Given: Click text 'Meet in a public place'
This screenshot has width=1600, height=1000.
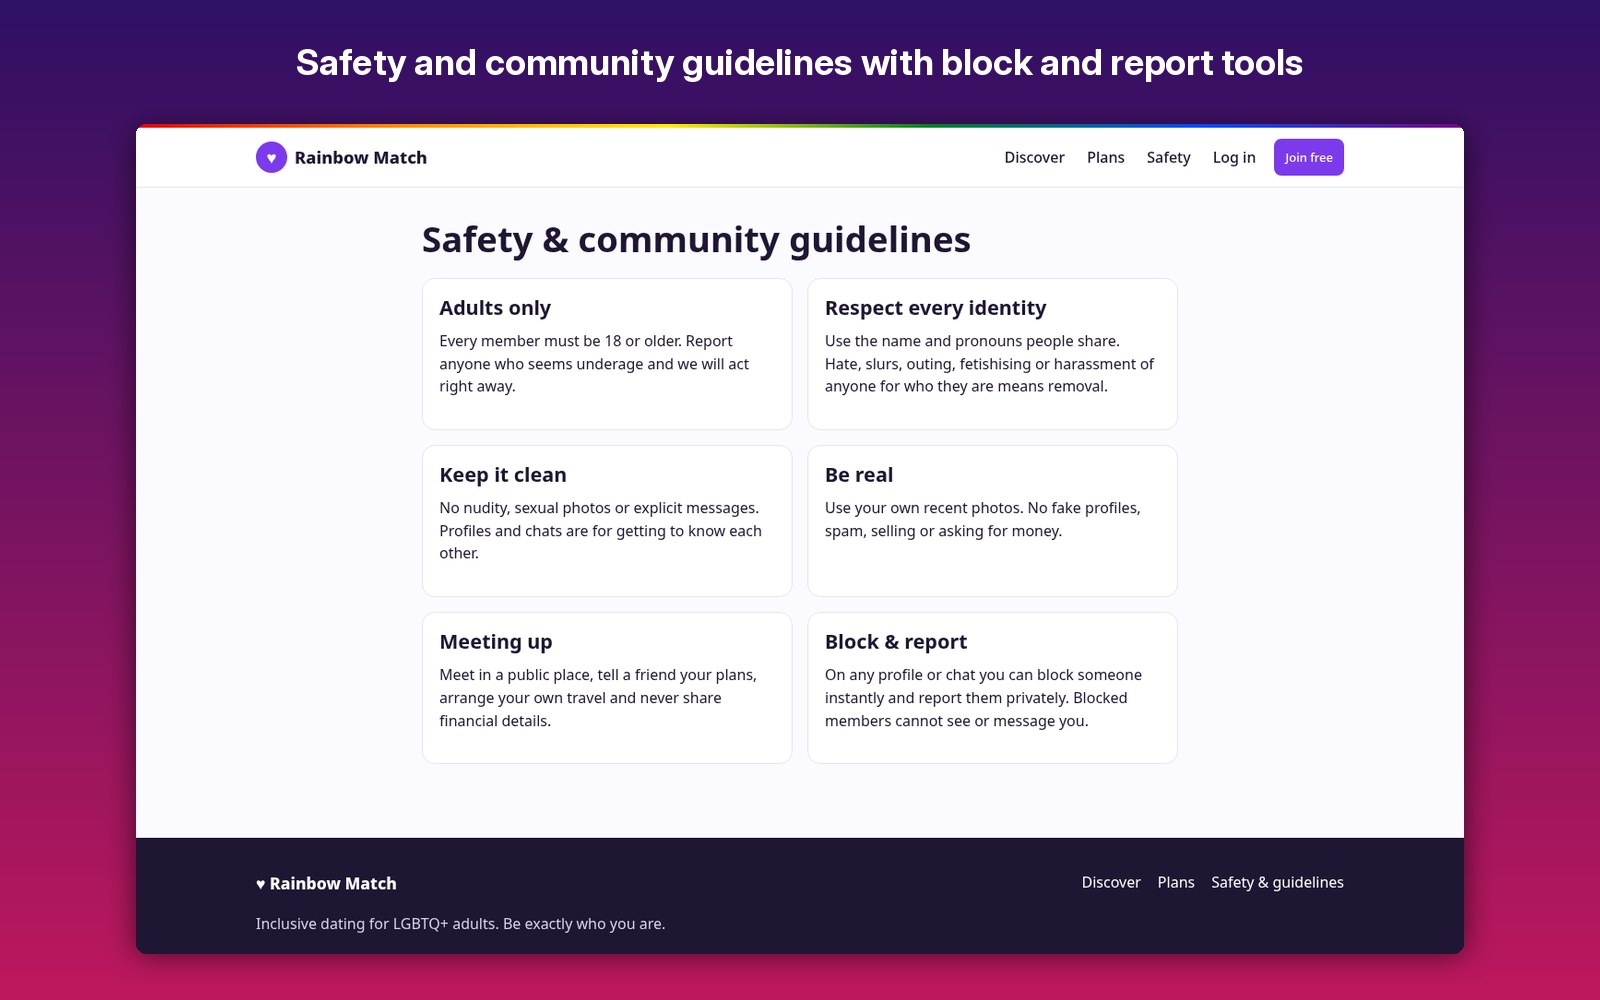Looking at the screenshot, I should (514, 675).
